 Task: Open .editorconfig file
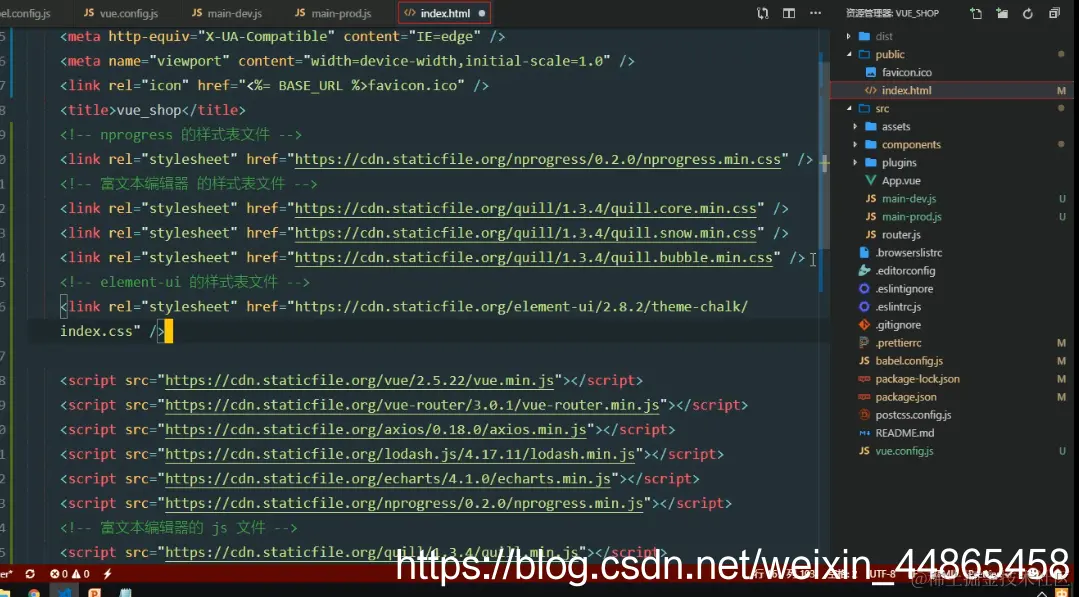coord(905,271)
